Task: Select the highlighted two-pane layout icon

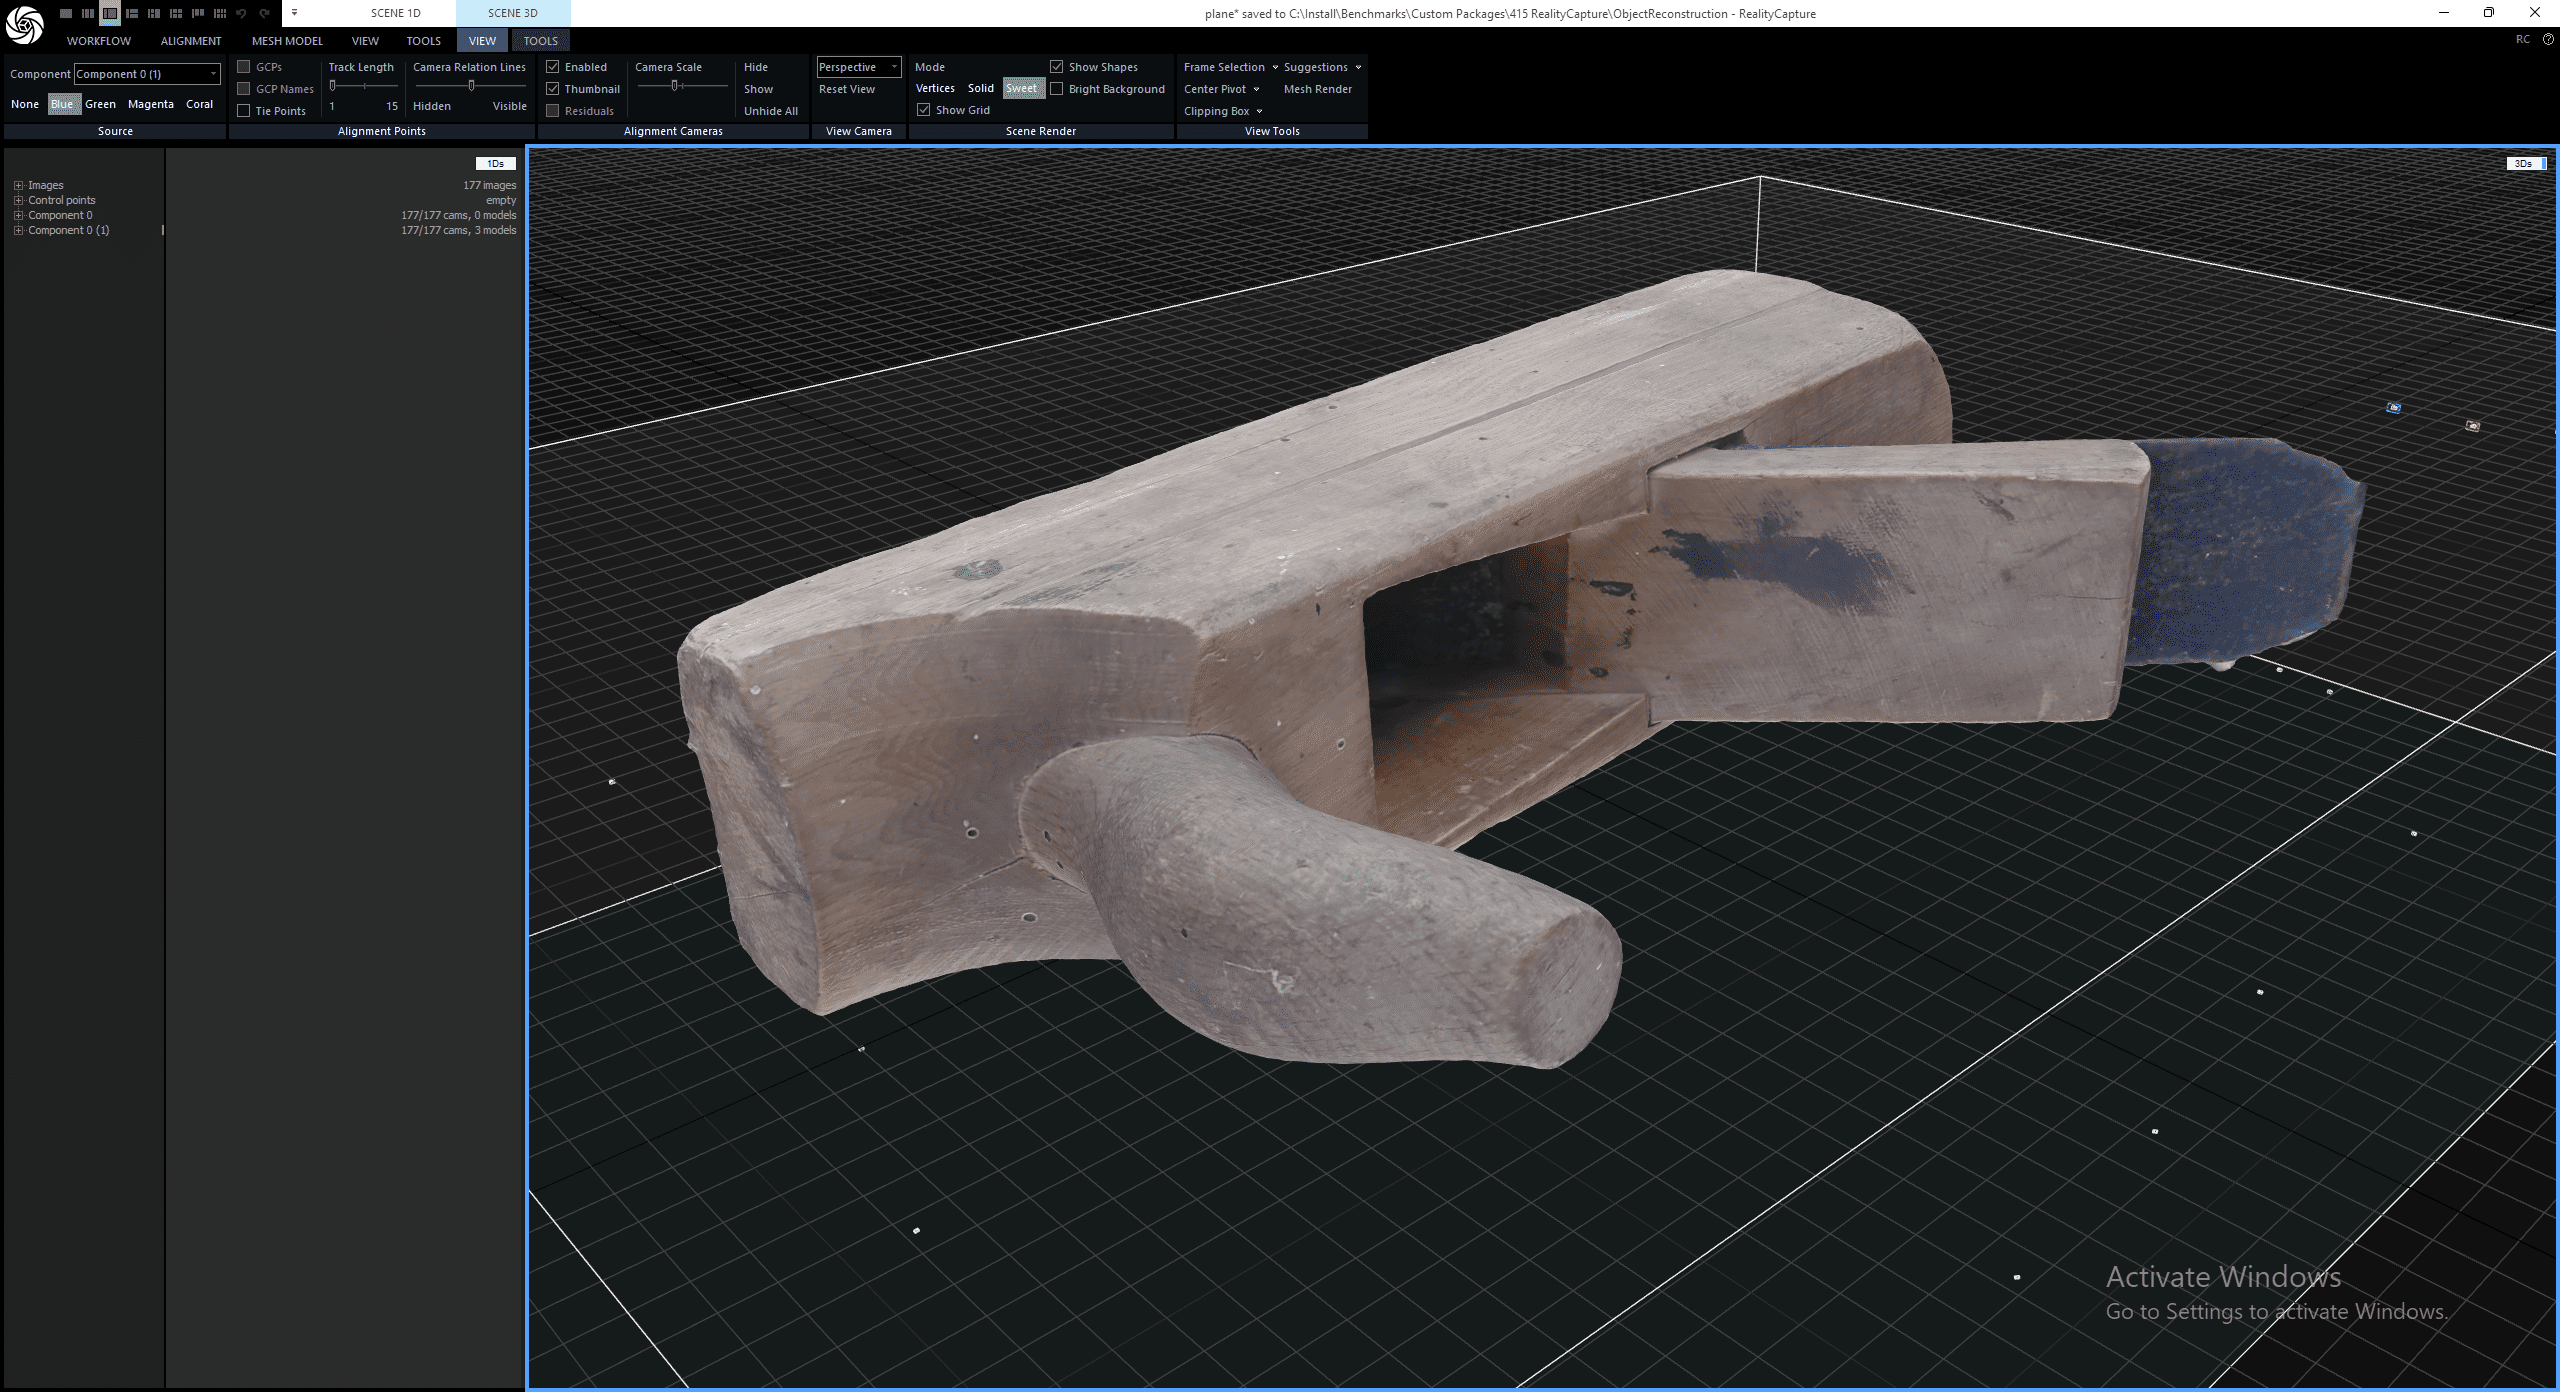Action: point(110,13)
